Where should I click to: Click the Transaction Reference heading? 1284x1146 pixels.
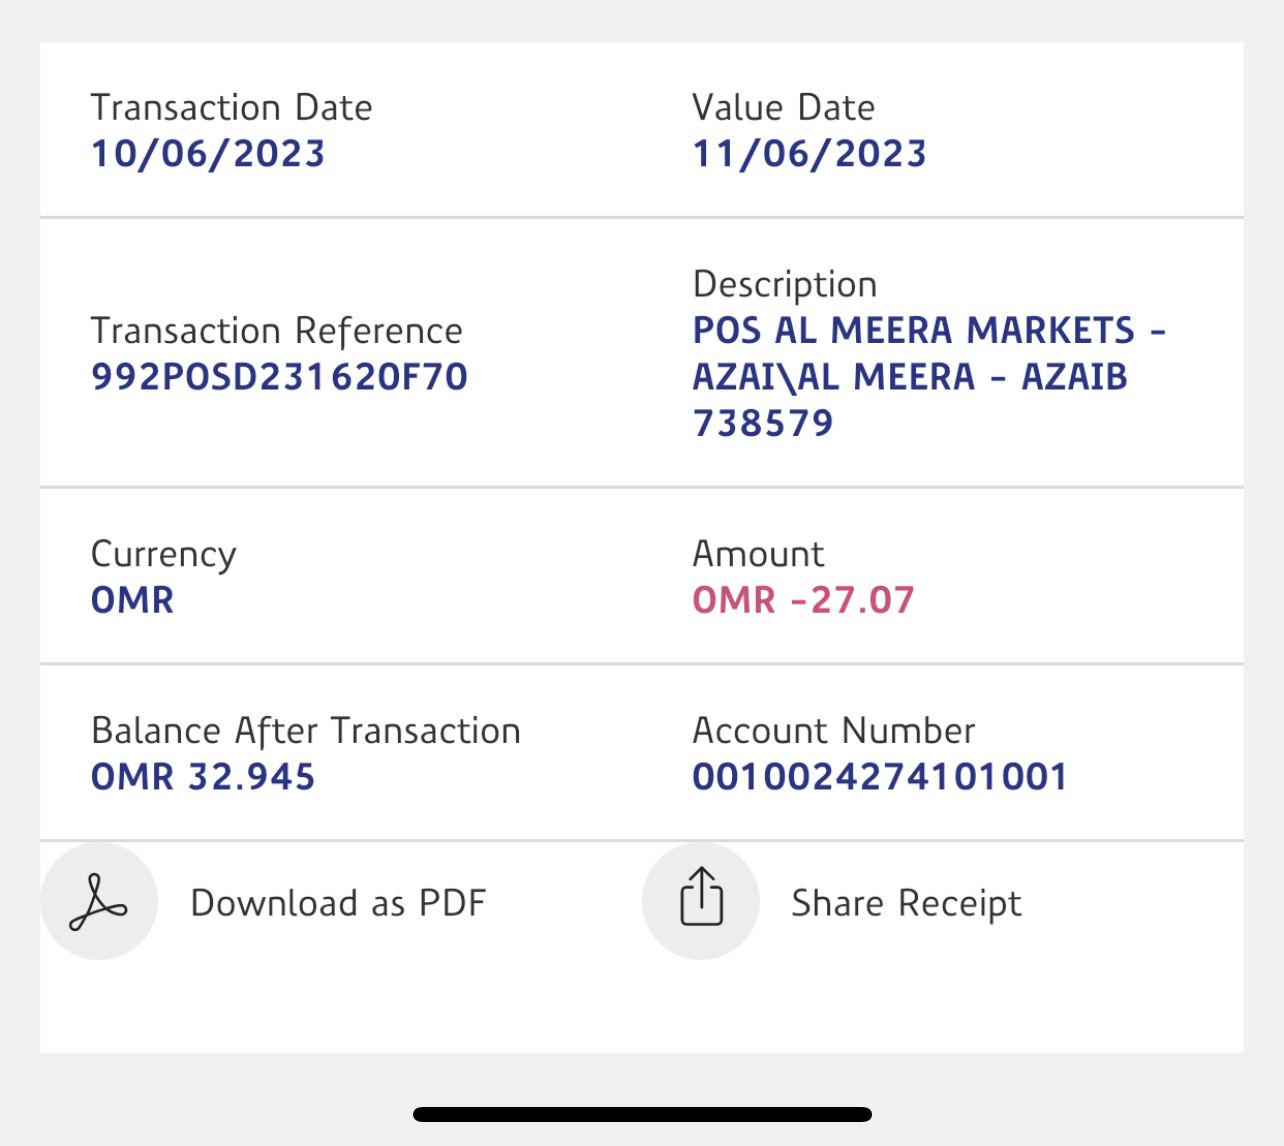(x=276, y=331)
